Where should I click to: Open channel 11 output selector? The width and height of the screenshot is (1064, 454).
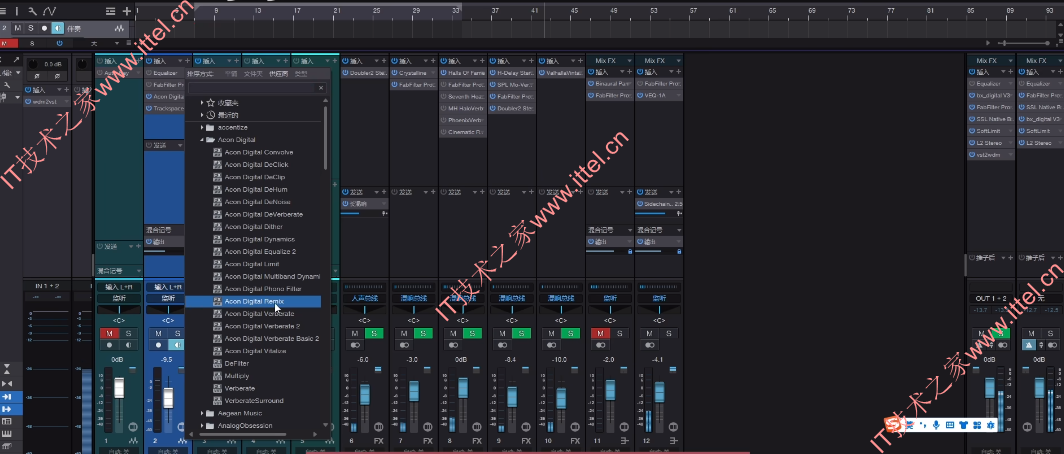click(609, 299)
